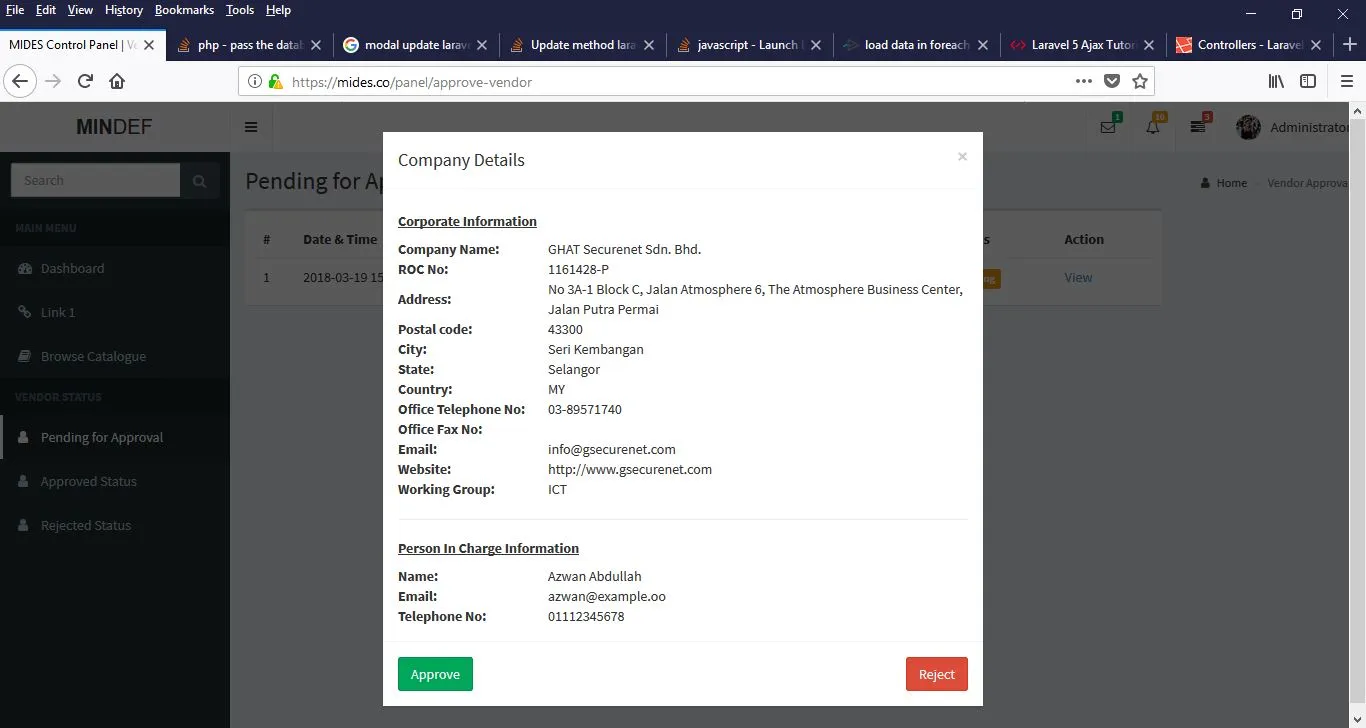The image size is (1366, 728).
Task: Open the Firefox Library
Action: click(1277, 81)
